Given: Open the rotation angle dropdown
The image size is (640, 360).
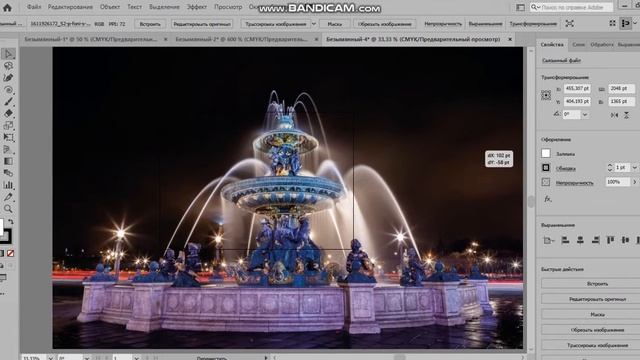Looking at the screenshot, I should click(x=585, y=115).
